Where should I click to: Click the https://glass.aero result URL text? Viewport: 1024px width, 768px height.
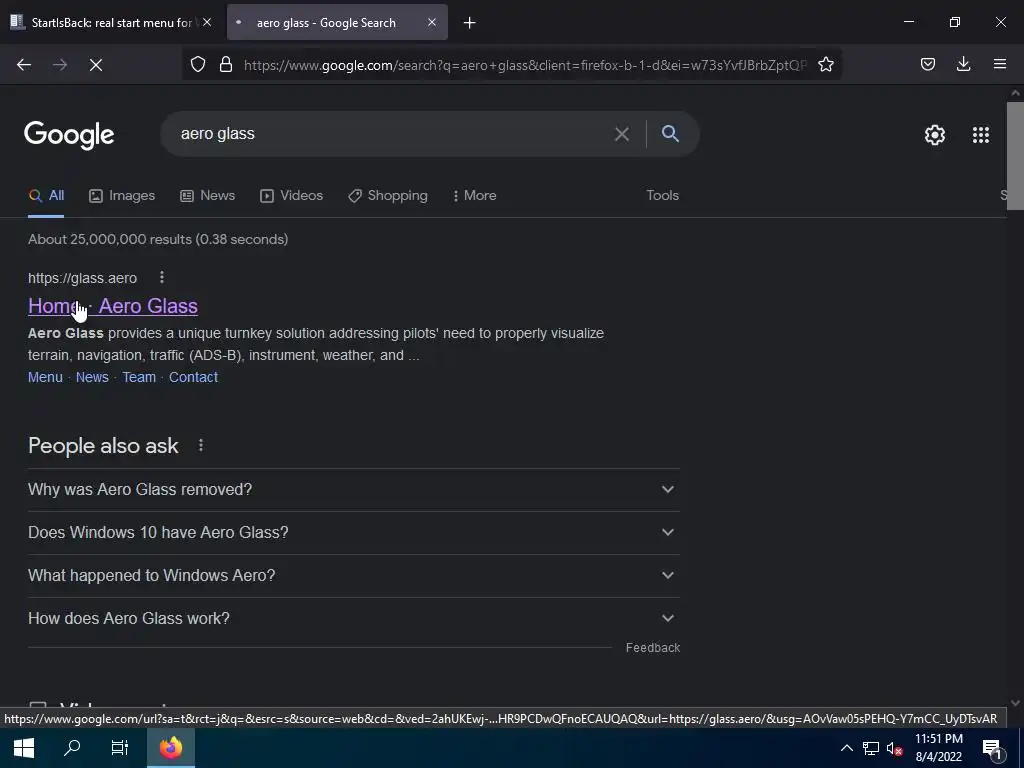[x=82, y=278]
